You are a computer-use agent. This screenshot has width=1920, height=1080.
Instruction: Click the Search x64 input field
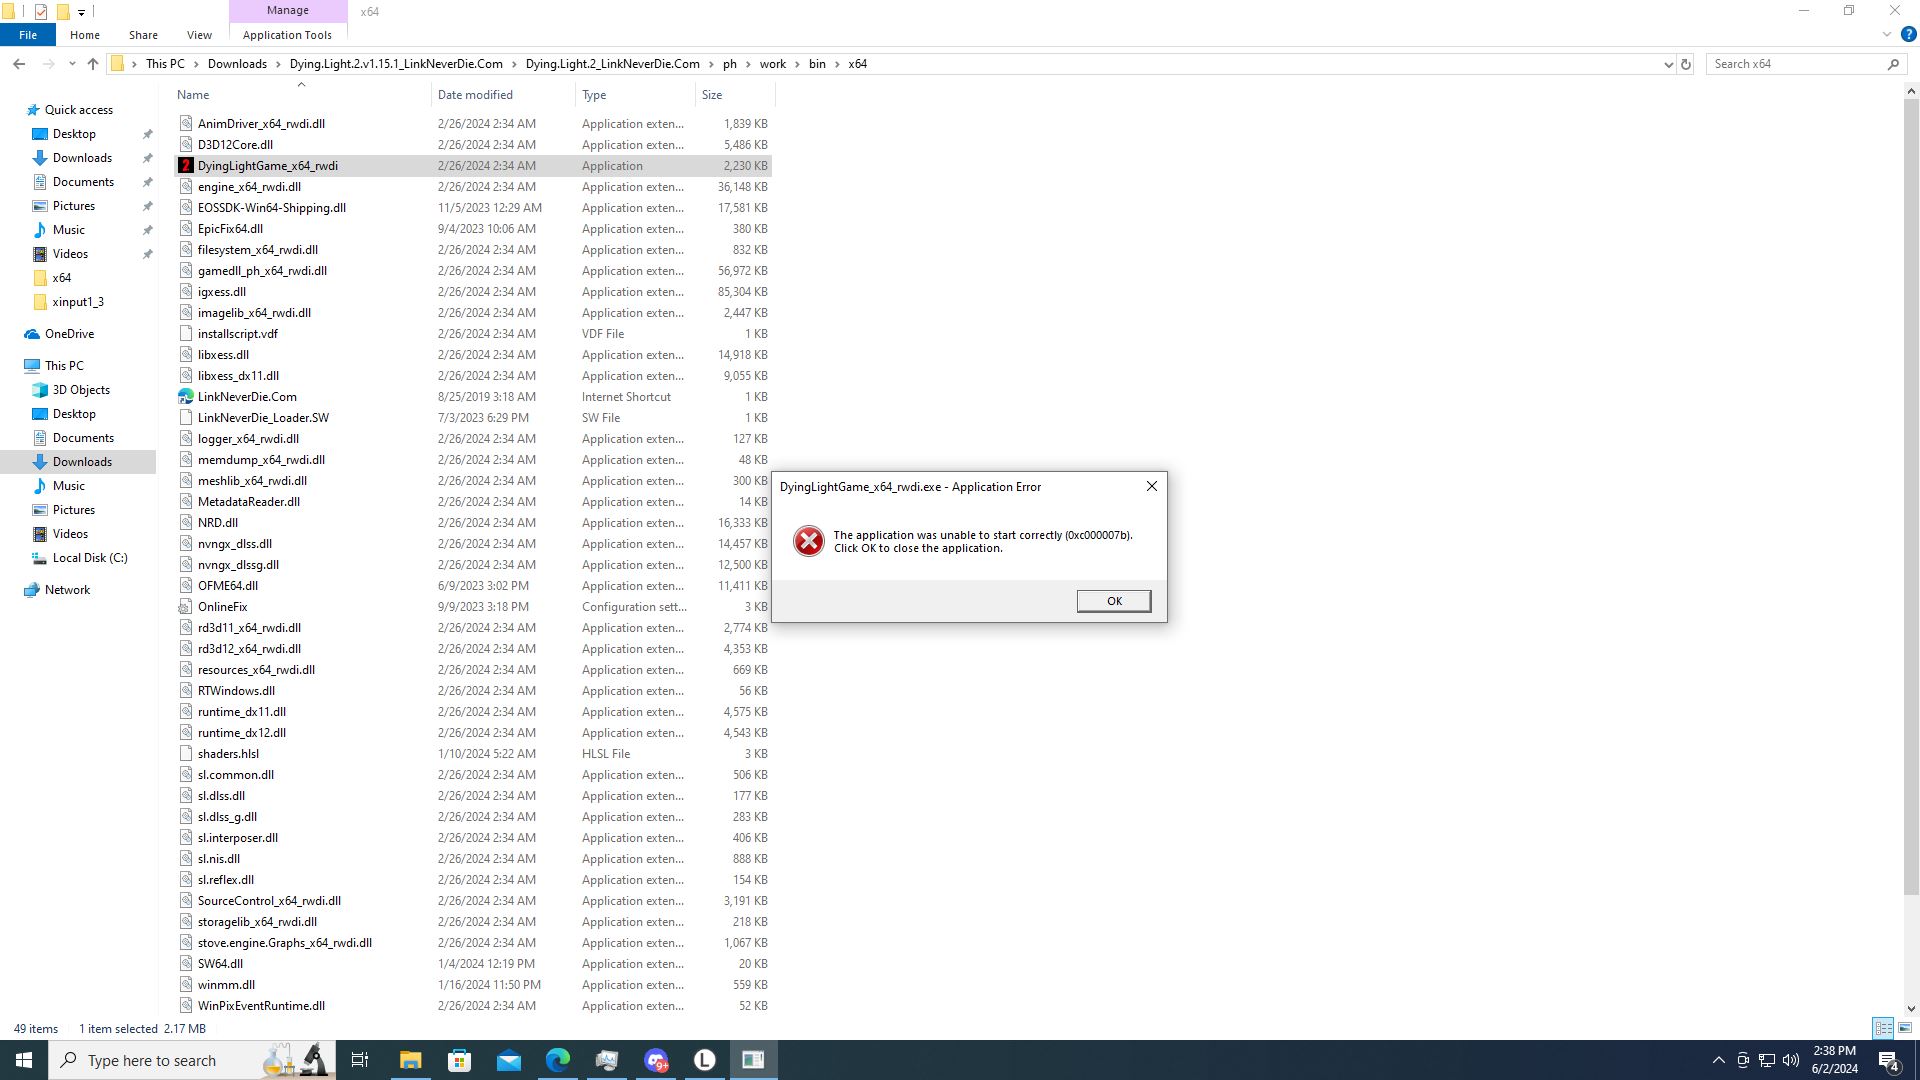tap(1795, 64)
